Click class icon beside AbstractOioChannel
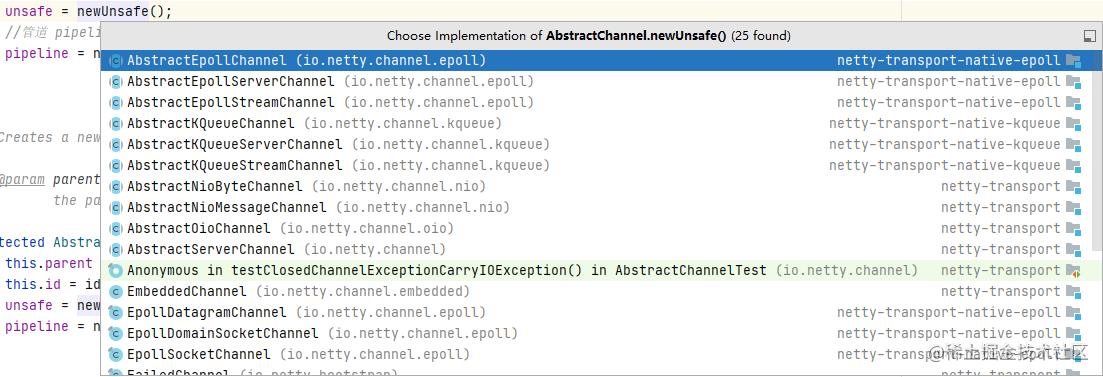This screenshot has width=1103, height=377. (115, 229)
